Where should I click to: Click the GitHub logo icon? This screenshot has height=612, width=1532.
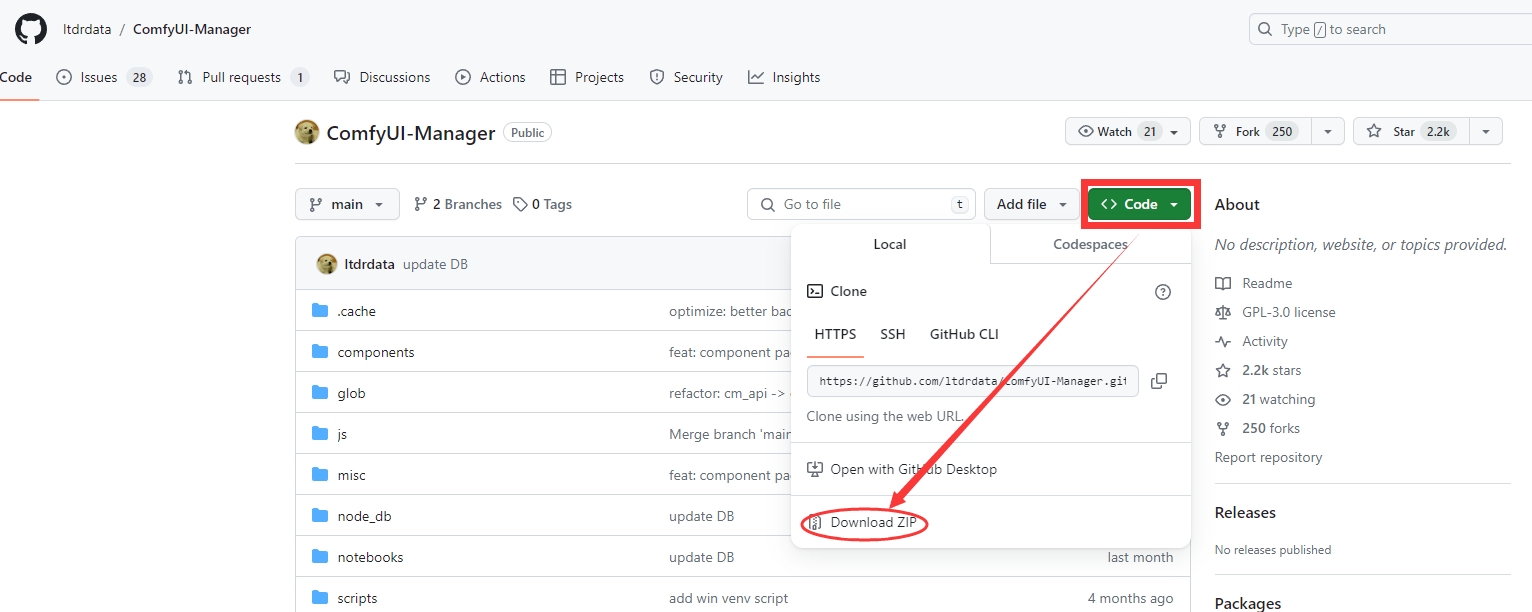31,29
